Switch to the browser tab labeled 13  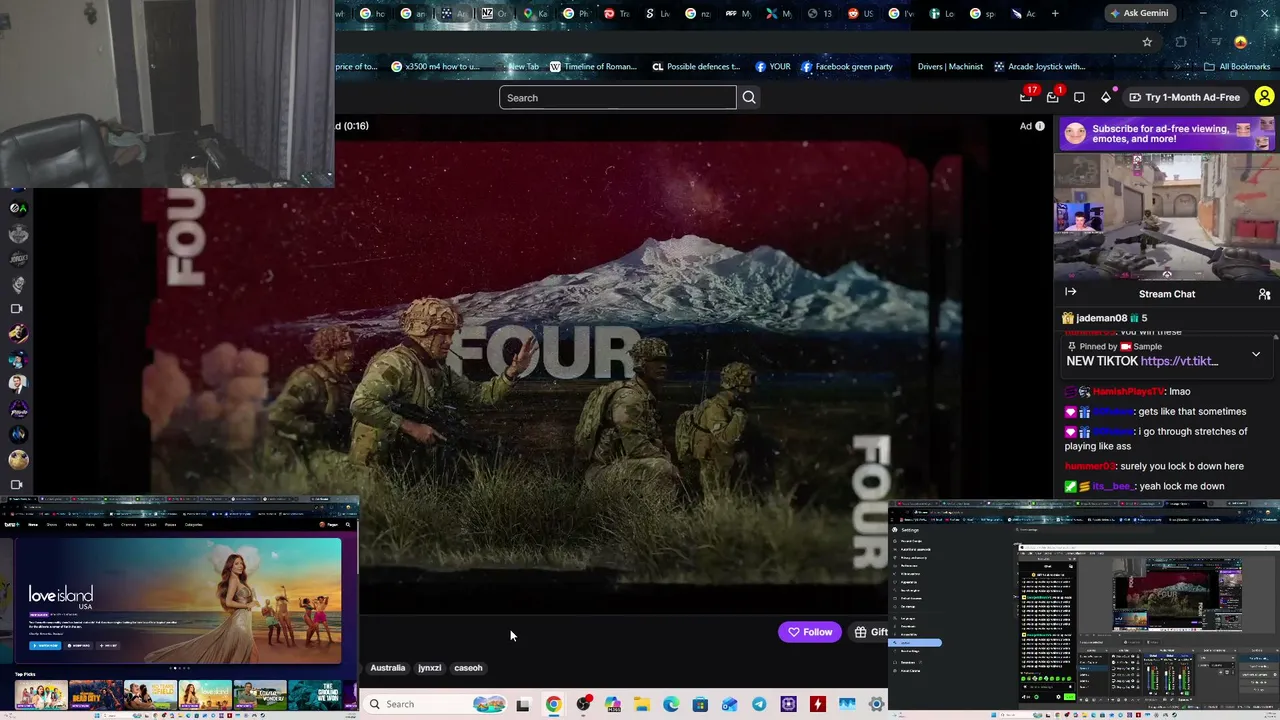click(x=820, y=14)
